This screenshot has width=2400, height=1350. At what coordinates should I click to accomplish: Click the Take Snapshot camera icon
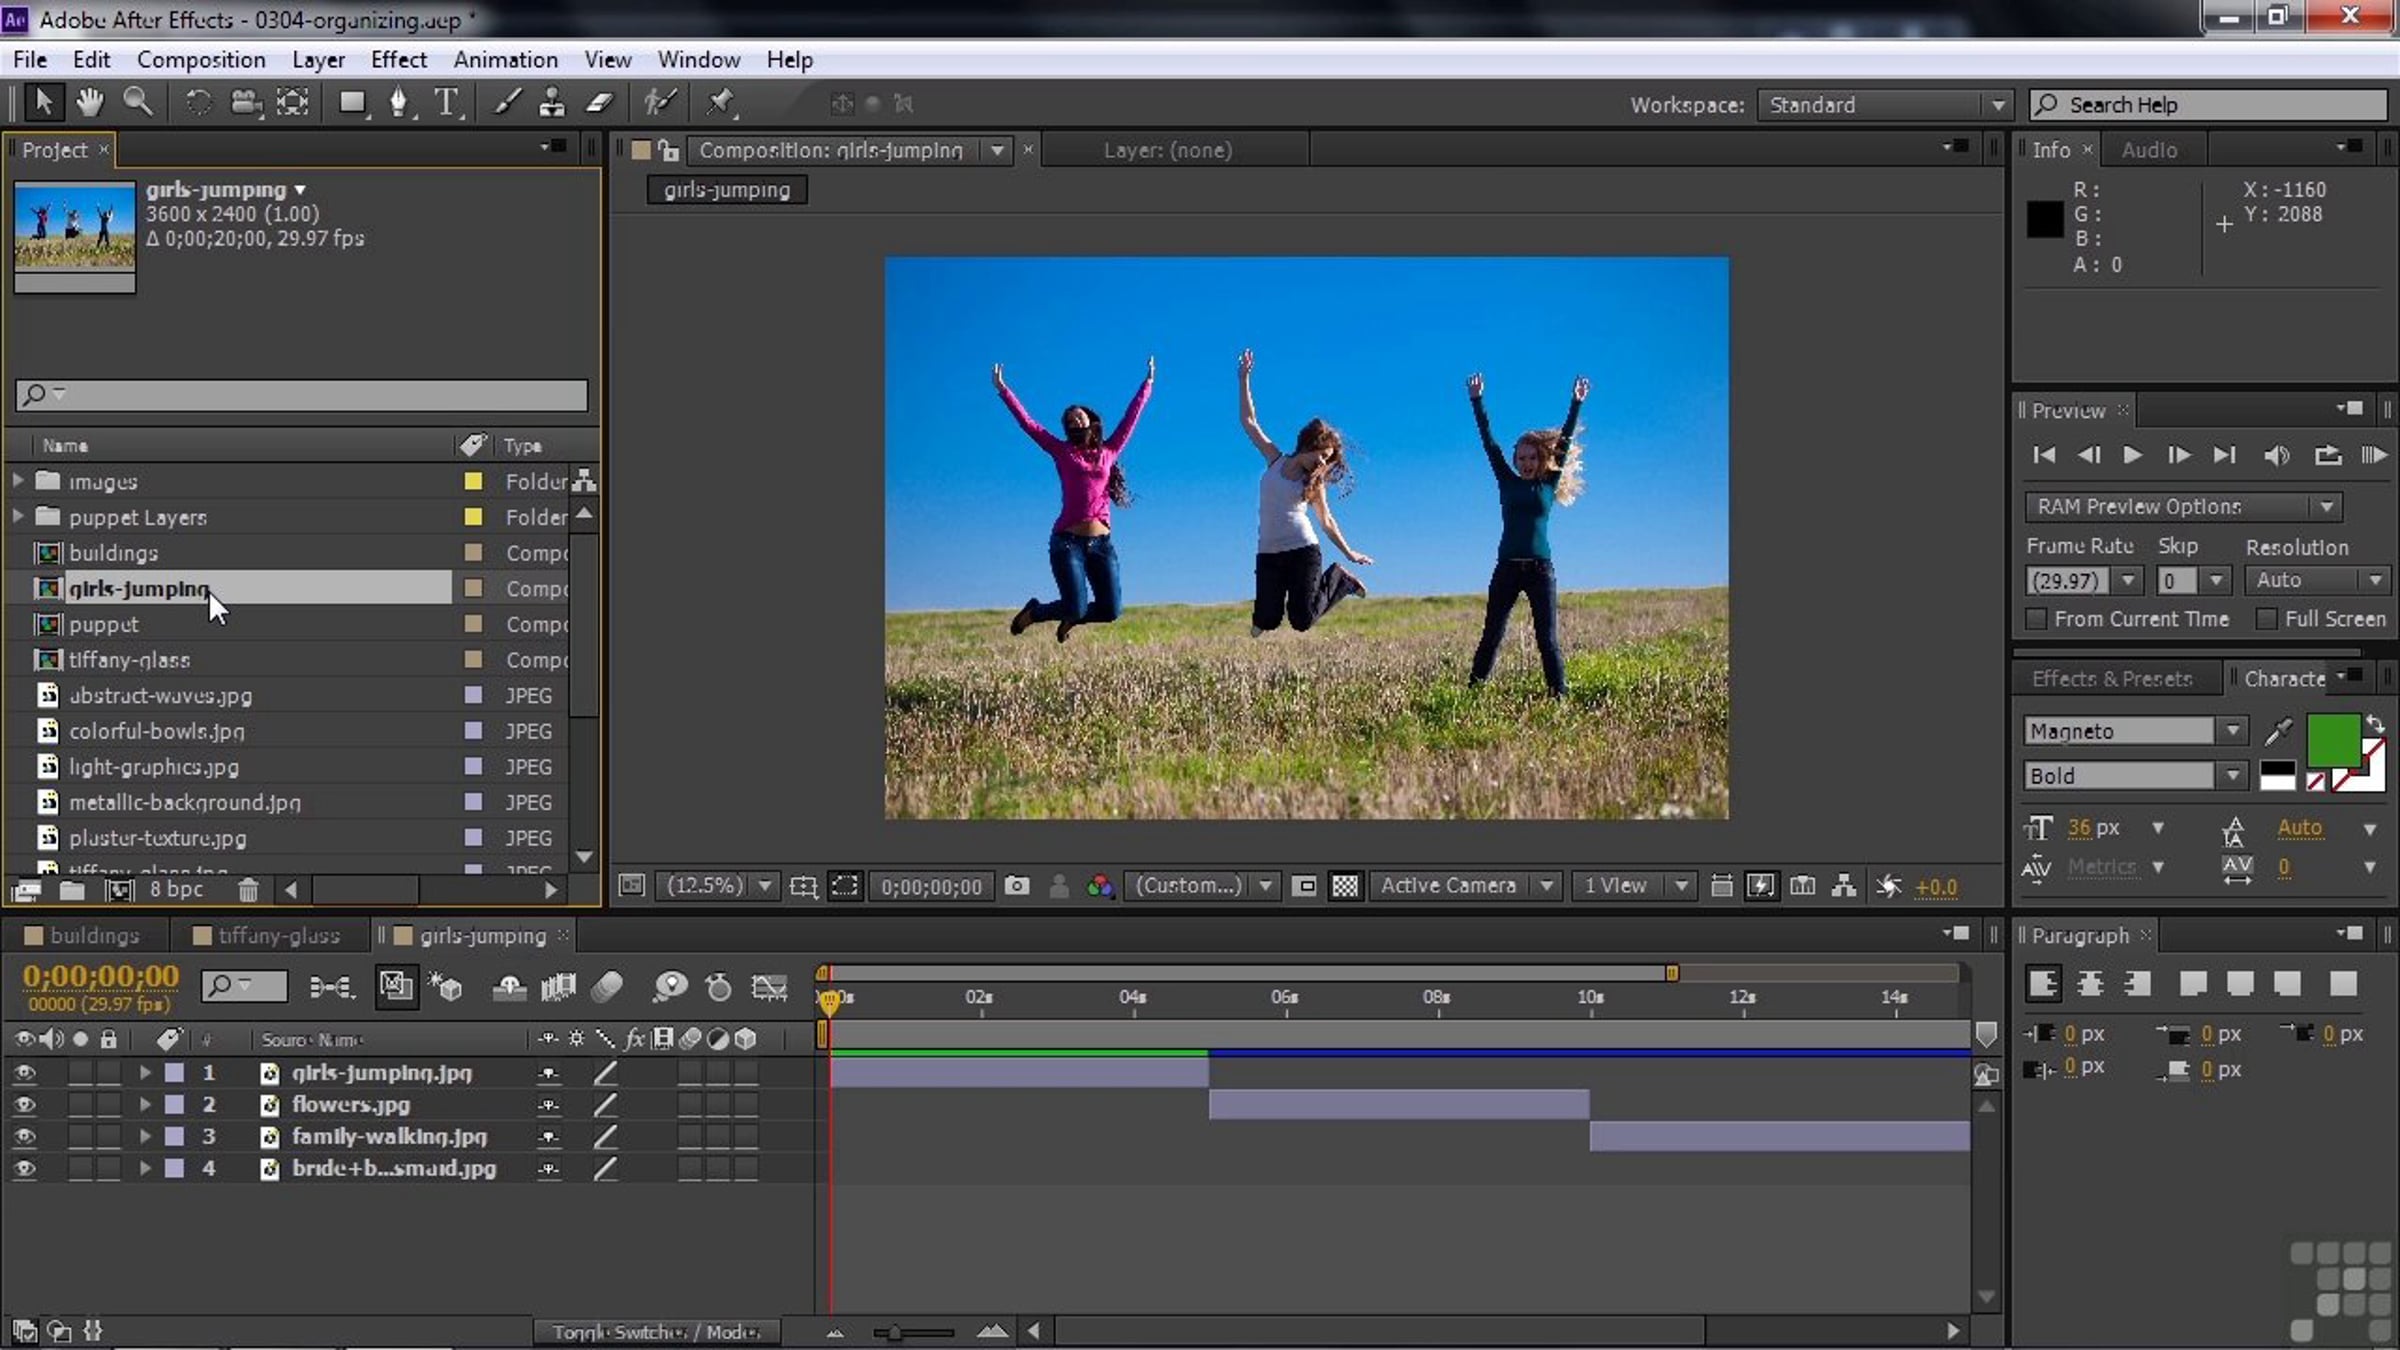1017,886
